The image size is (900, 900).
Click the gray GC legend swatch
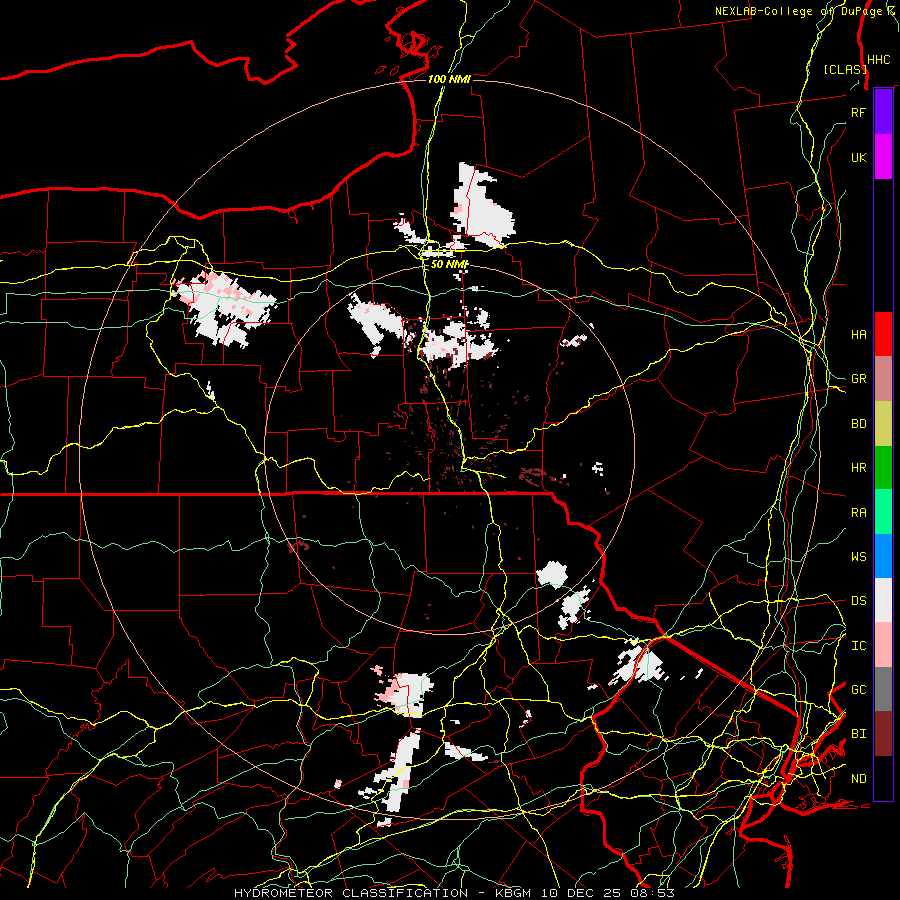pos(883,689)
